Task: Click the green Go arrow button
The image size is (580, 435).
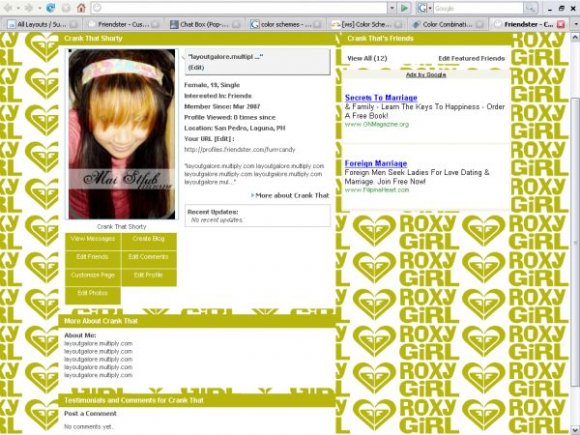Action: tap(405, 8)
